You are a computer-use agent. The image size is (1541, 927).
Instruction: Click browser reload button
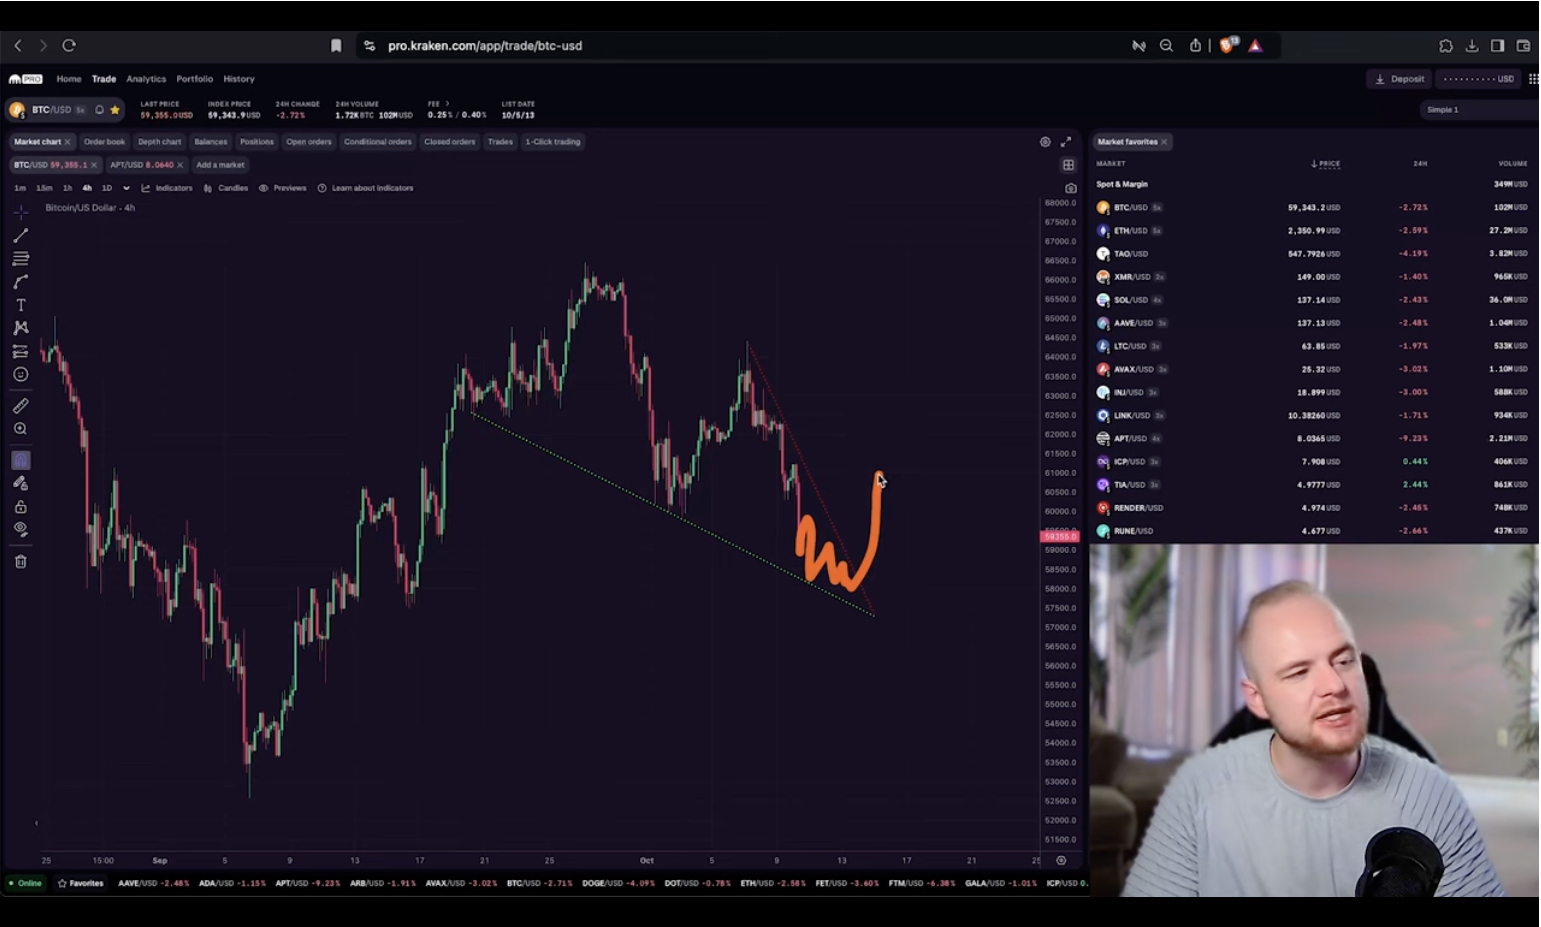click(69, 45)
